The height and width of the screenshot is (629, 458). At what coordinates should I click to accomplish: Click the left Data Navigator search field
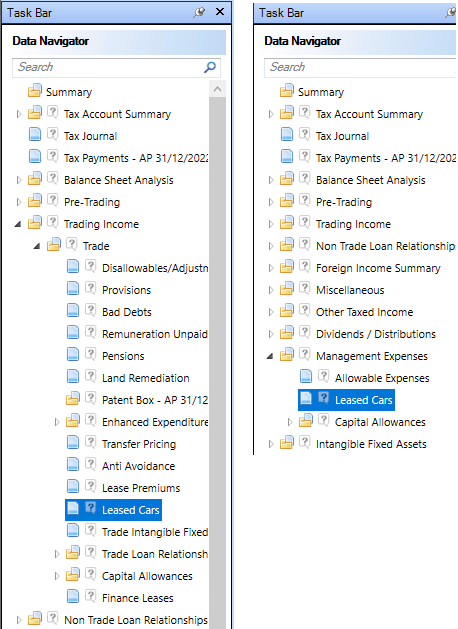[x=116, y=67]
